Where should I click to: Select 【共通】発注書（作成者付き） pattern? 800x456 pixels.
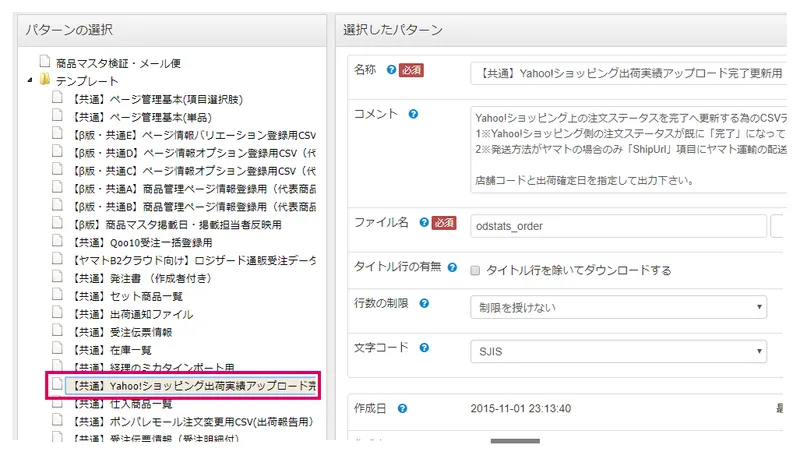click(x=140, y=278)
